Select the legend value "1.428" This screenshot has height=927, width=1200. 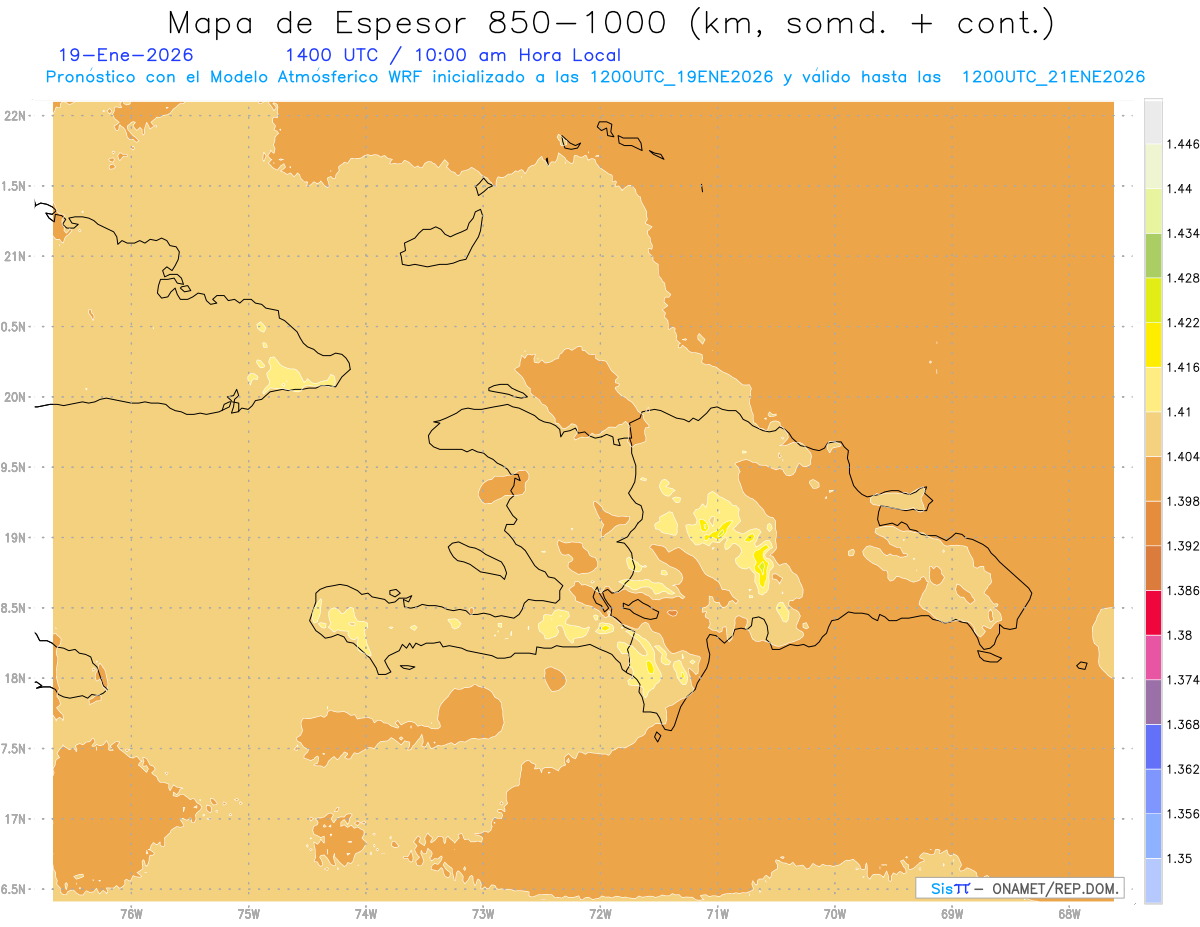tap(1183, 278)
